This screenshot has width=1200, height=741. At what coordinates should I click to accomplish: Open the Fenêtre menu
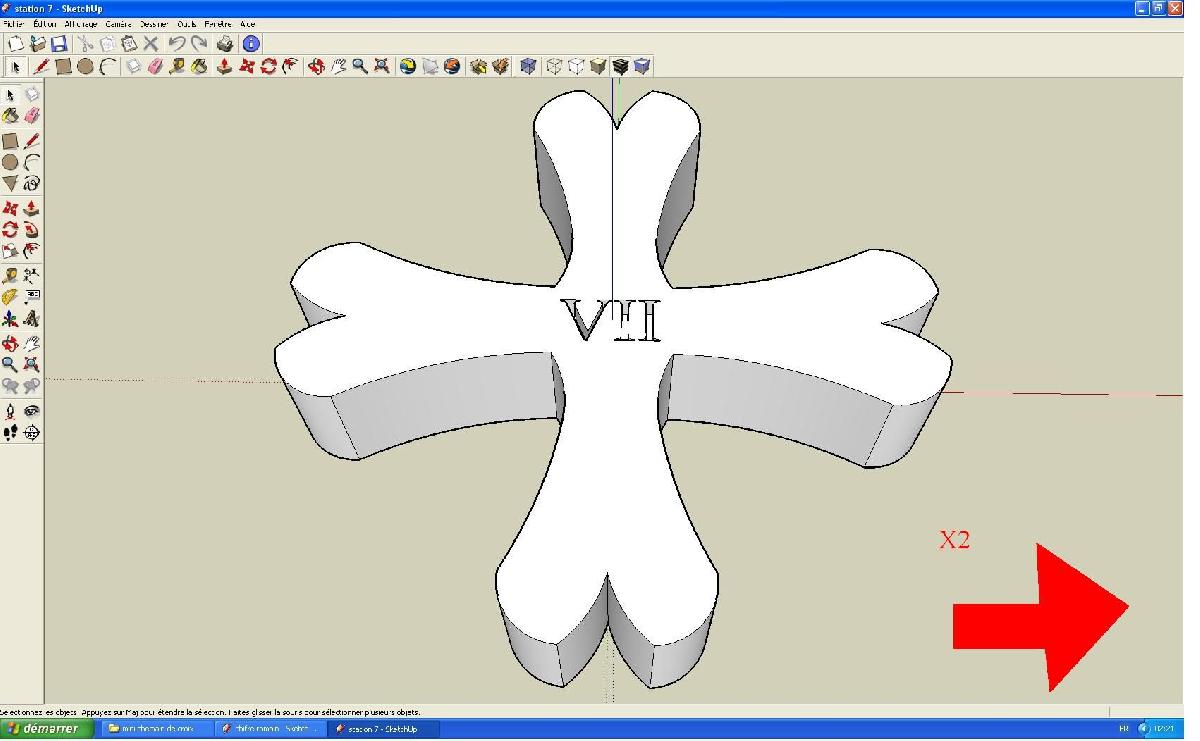coord(217,24)
